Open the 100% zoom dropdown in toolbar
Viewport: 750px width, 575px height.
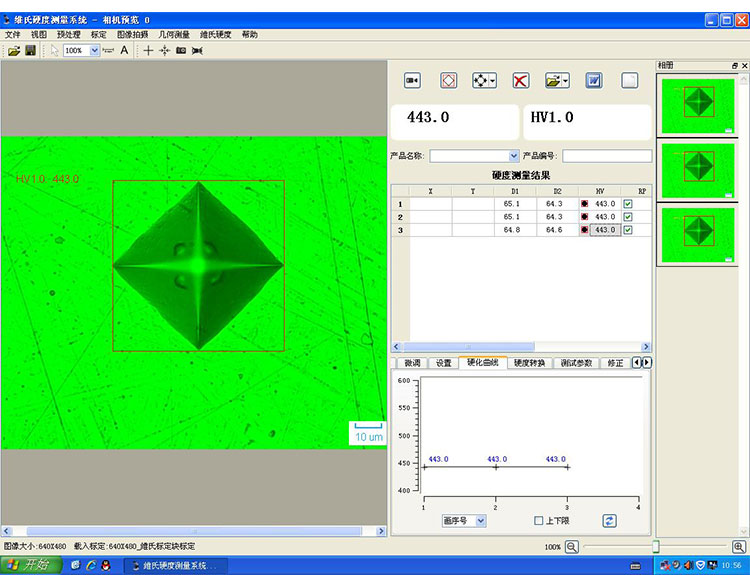92,50
